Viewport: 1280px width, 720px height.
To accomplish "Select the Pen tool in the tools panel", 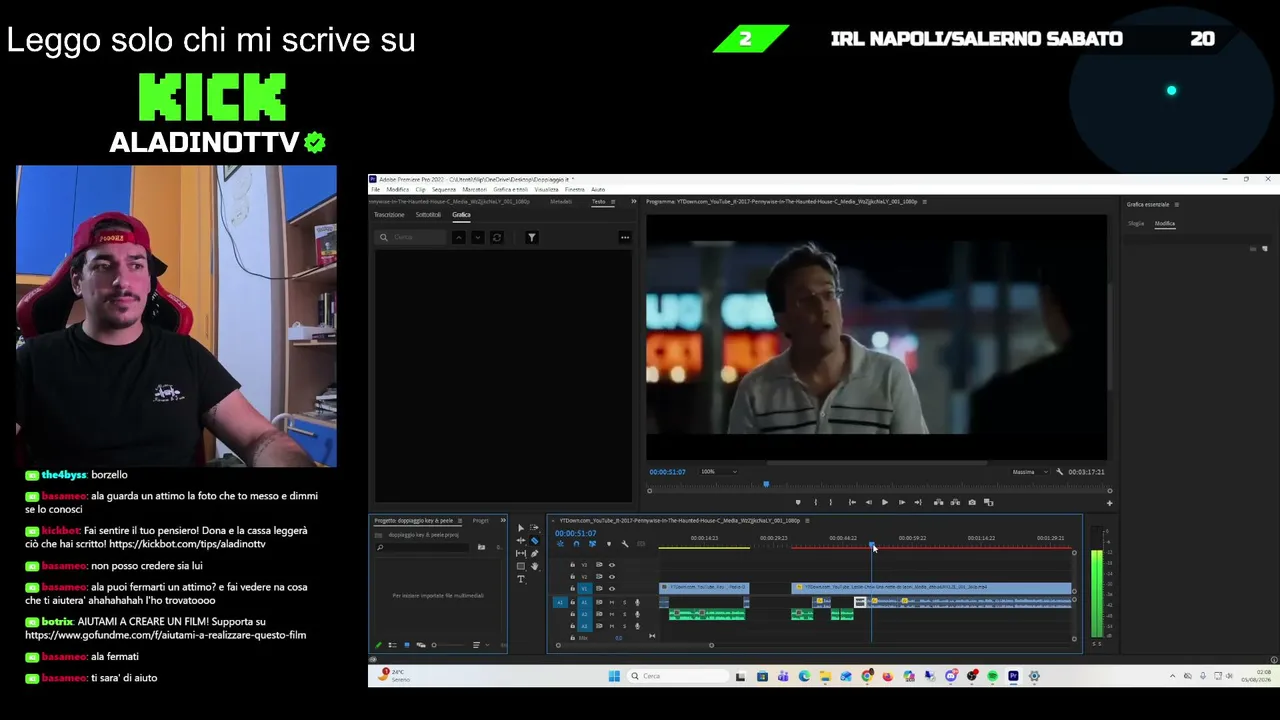I will click(x=534, y=554).
